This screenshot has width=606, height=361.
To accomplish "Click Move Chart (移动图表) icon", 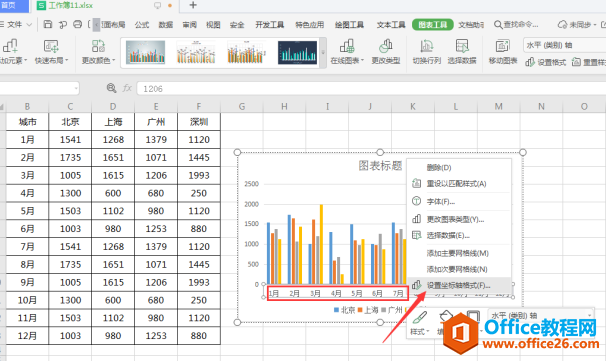I will click(x=502, y=52).
